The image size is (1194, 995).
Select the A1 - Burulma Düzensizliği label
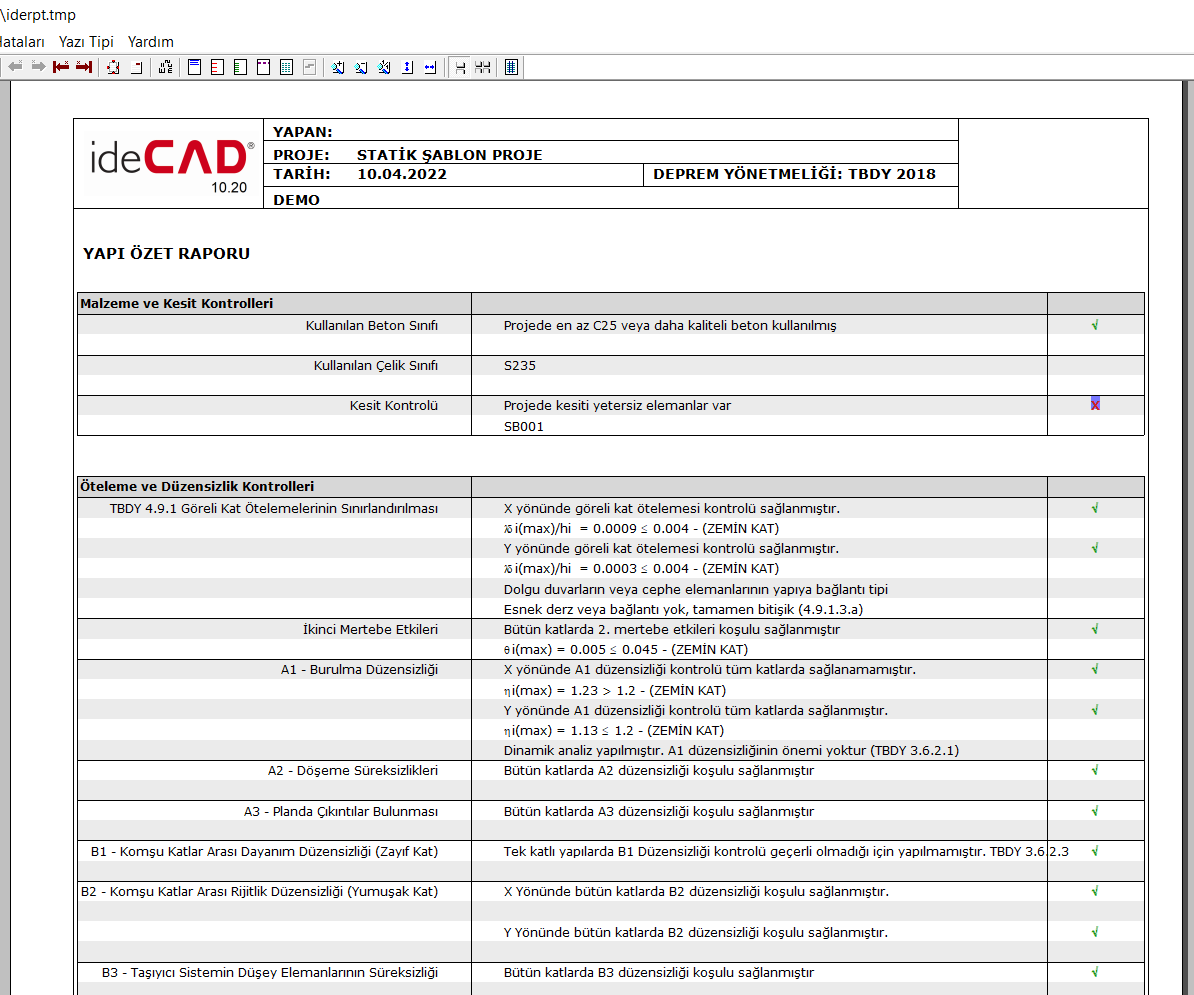[359, 670]
